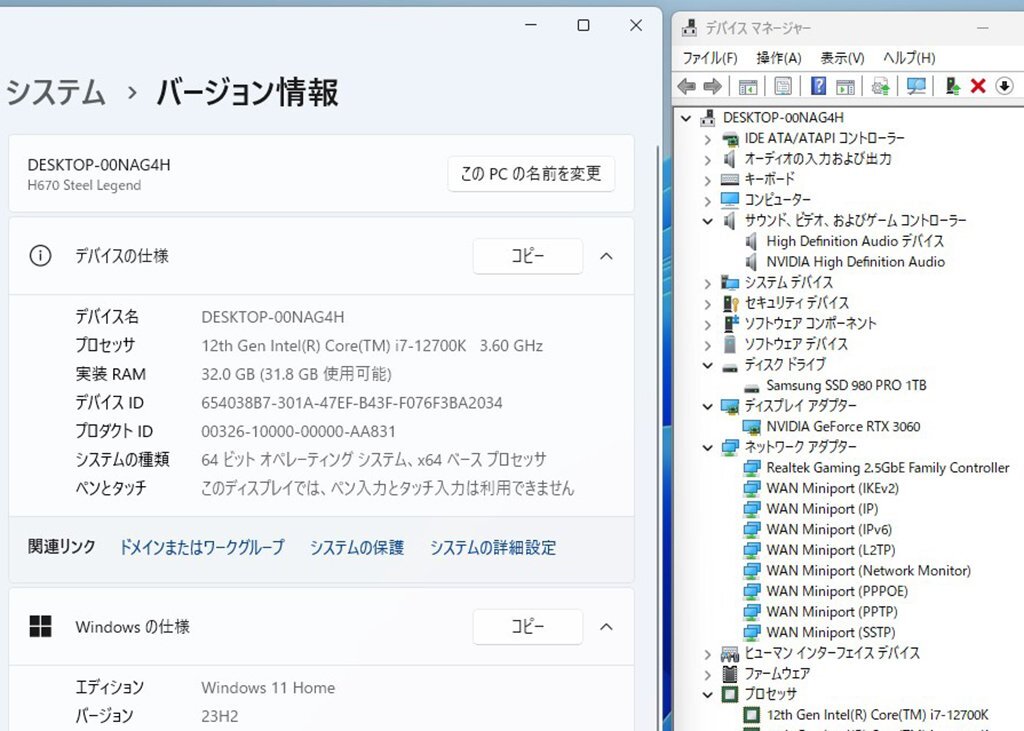This screenshot has width=1024, height=731.
Task: Click the セキュリティ デバイス category icon
Action: point(730,303)
